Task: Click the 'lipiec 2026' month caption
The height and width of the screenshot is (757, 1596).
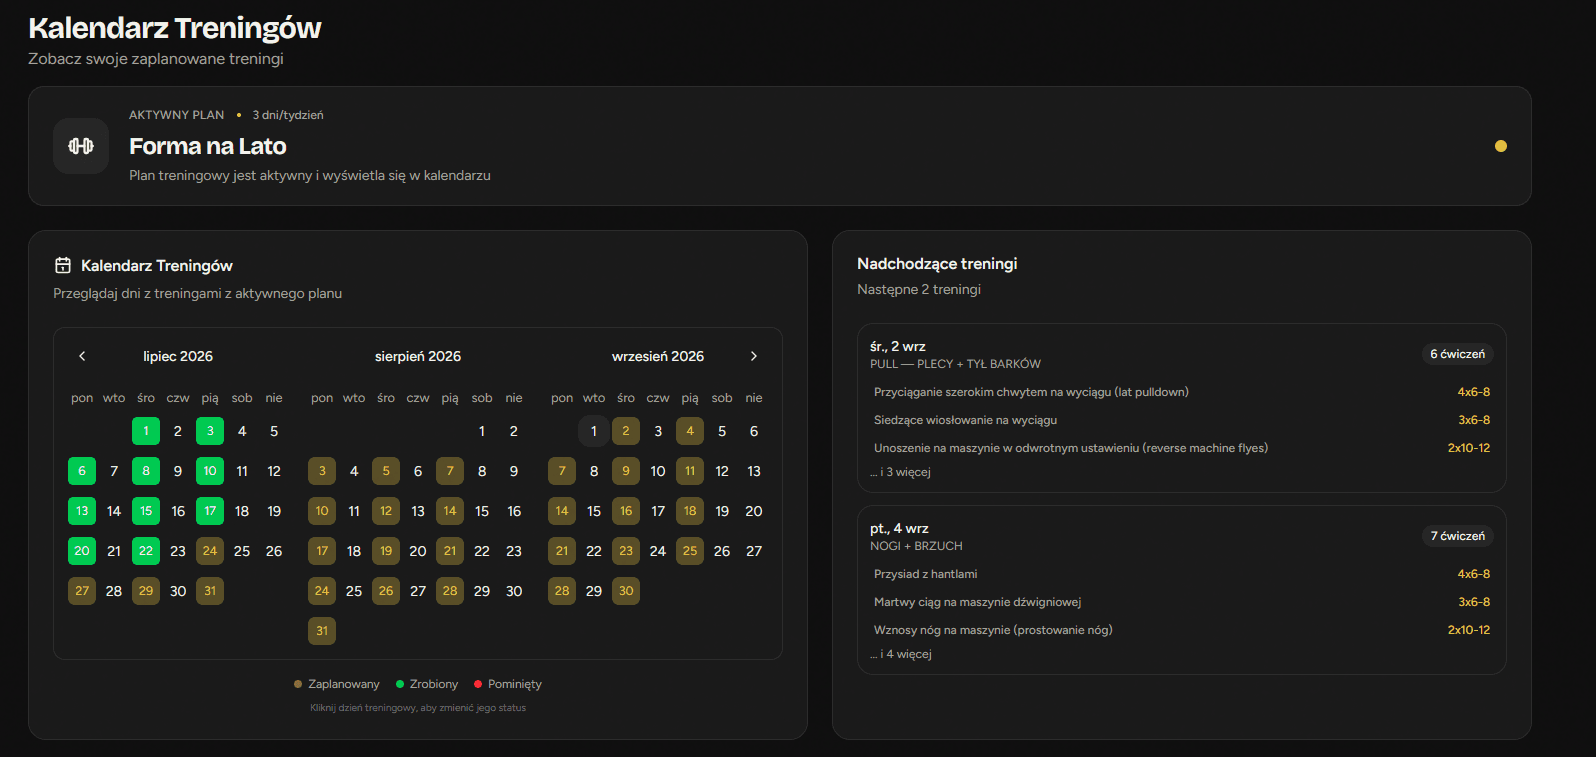Action: pyautogui.click(x=178, y=356)
